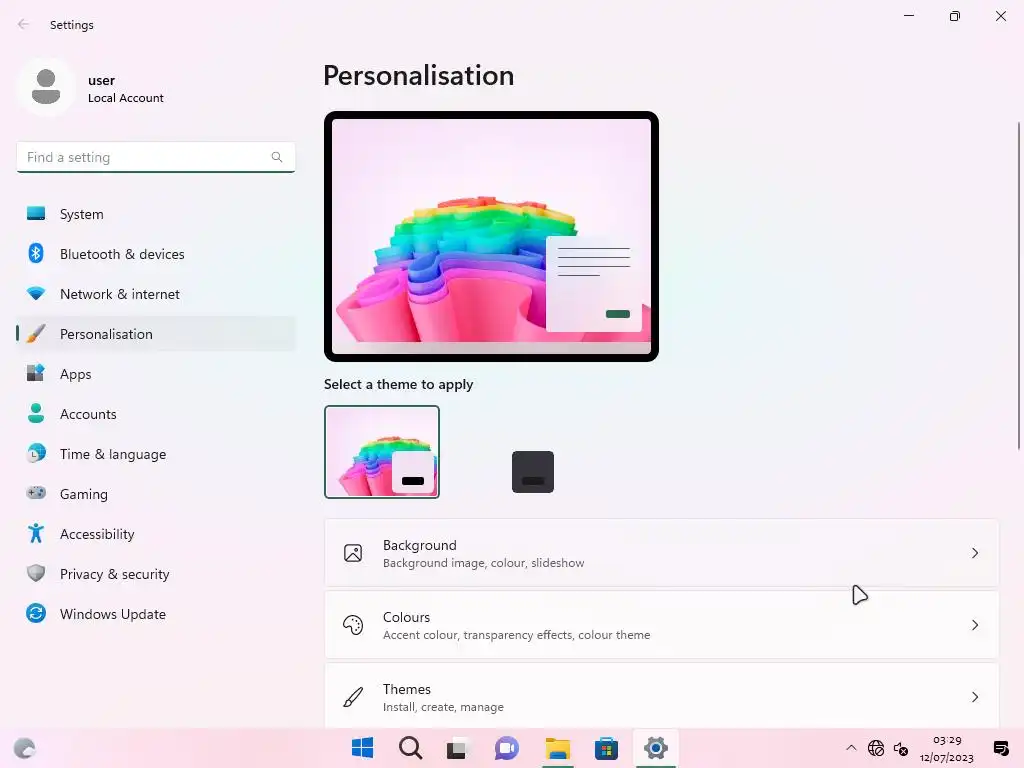Open the Accounts section

[155, 413]
